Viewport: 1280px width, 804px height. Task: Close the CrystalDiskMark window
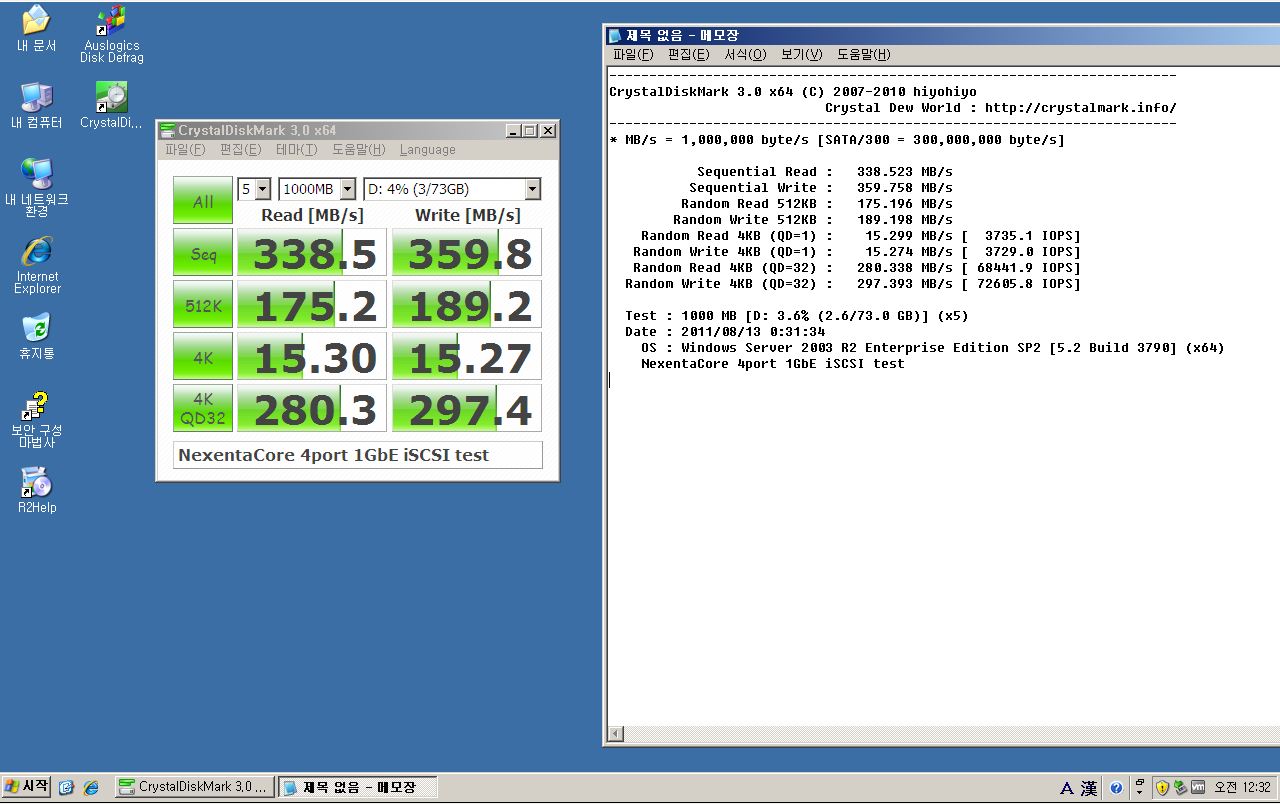547,130
